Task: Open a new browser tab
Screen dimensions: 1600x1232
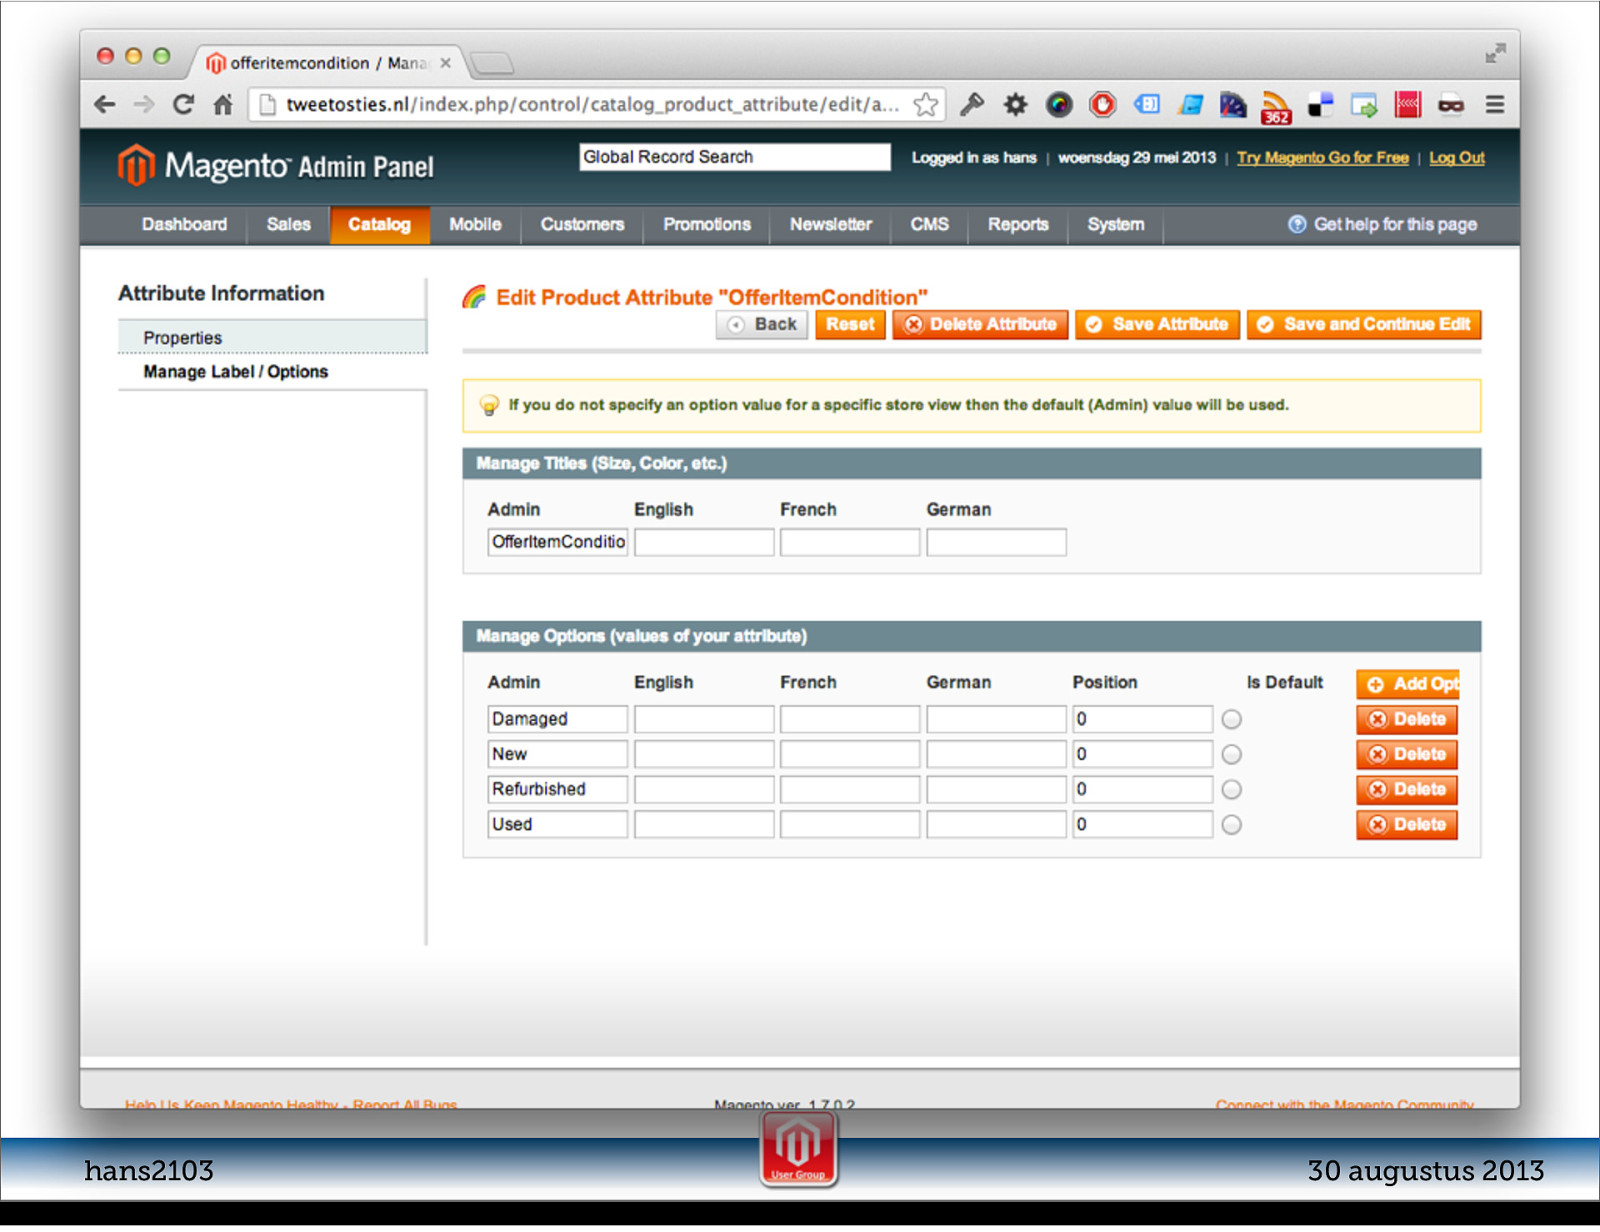Action: point(492,63)
